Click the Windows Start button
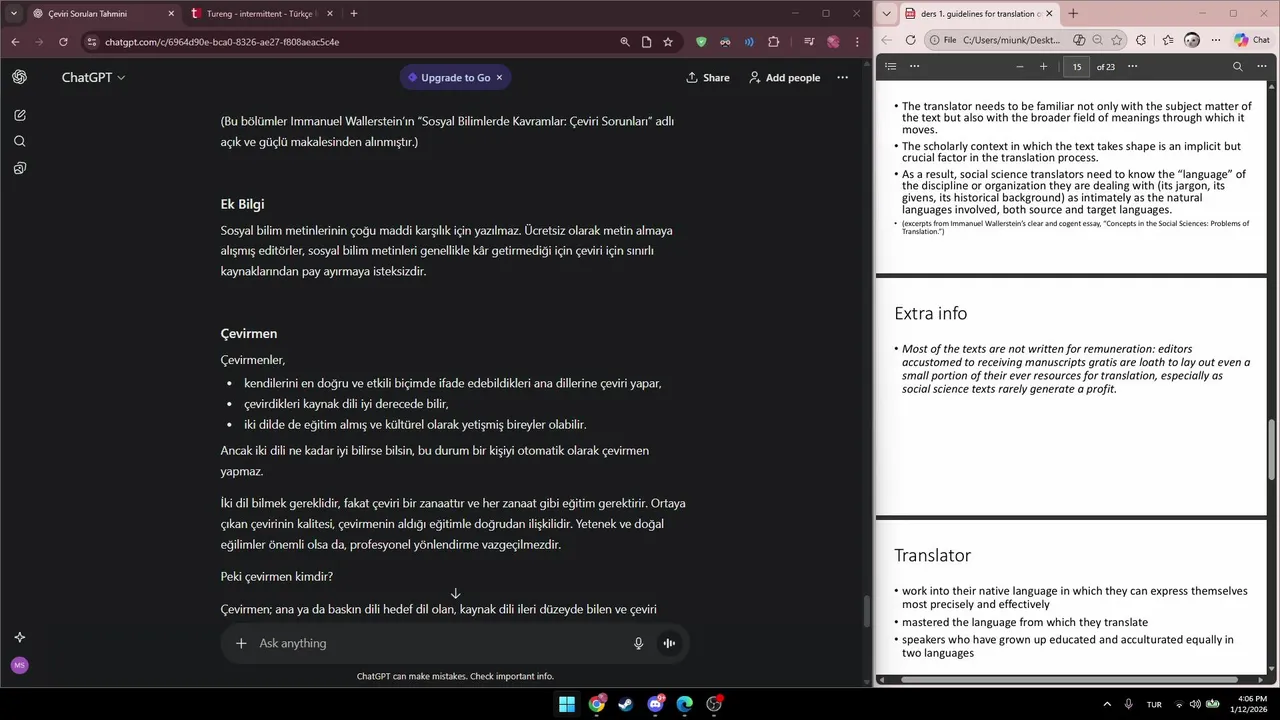This screenshot has width=1280, height=720. tap(567, 704)
